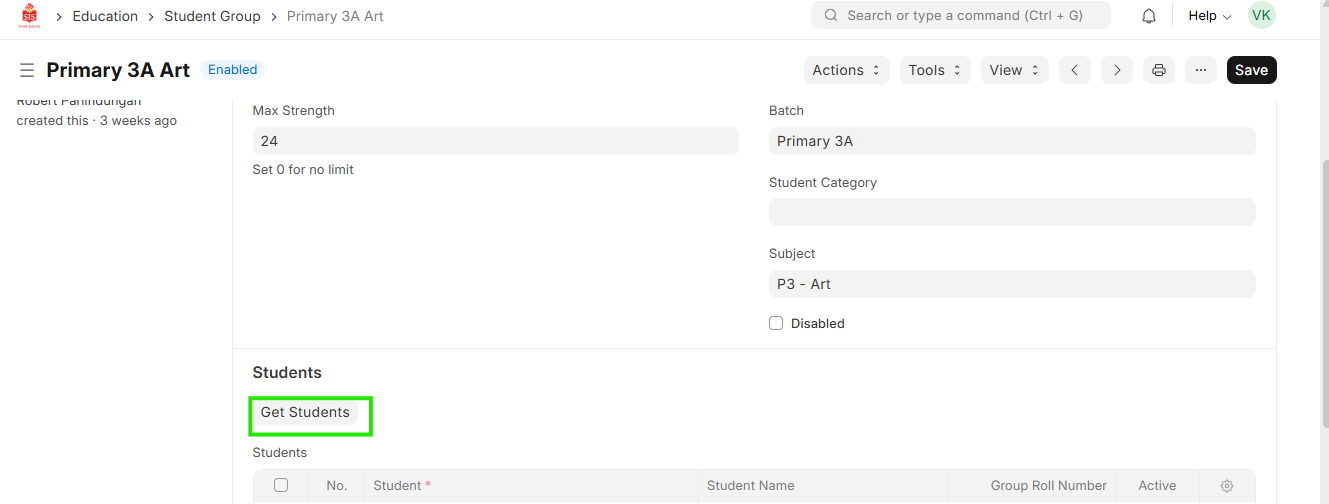Navigate to Education breadcrumb
Viewport: 1329px width, 504px height.
click(x=105, y=16)
